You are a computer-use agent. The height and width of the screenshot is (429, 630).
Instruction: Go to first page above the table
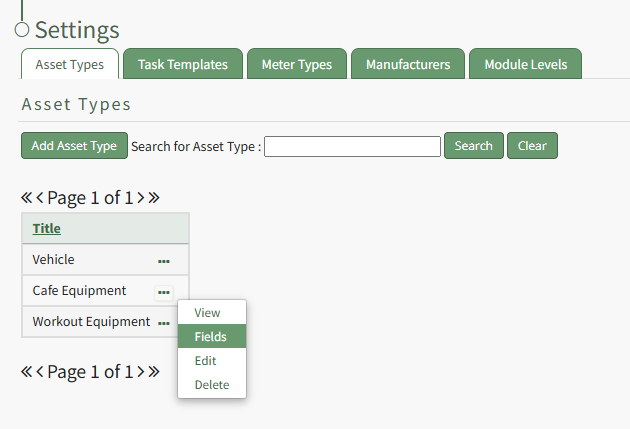pyautogui.click(x=26, y=197)
